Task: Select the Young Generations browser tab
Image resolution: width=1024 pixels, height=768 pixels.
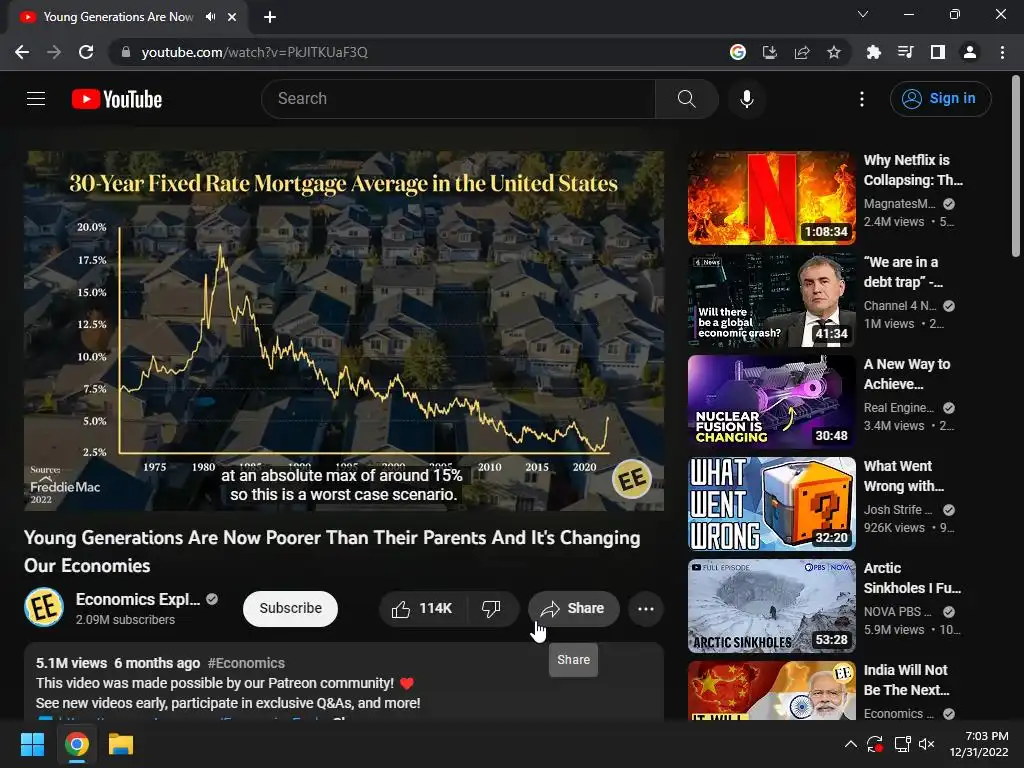Action: [x=118, y=17]
